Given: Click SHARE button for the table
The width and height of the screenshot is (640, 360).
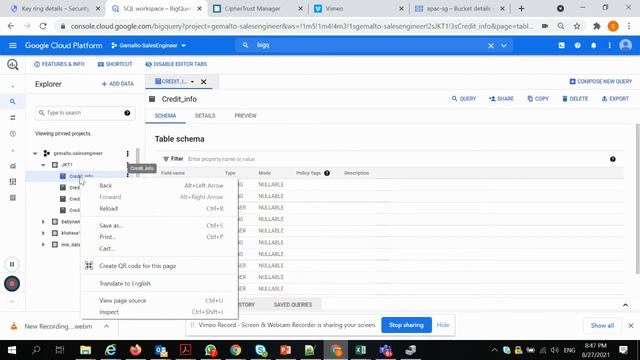Looking at the screenshot, I should [x=501, y=99].
